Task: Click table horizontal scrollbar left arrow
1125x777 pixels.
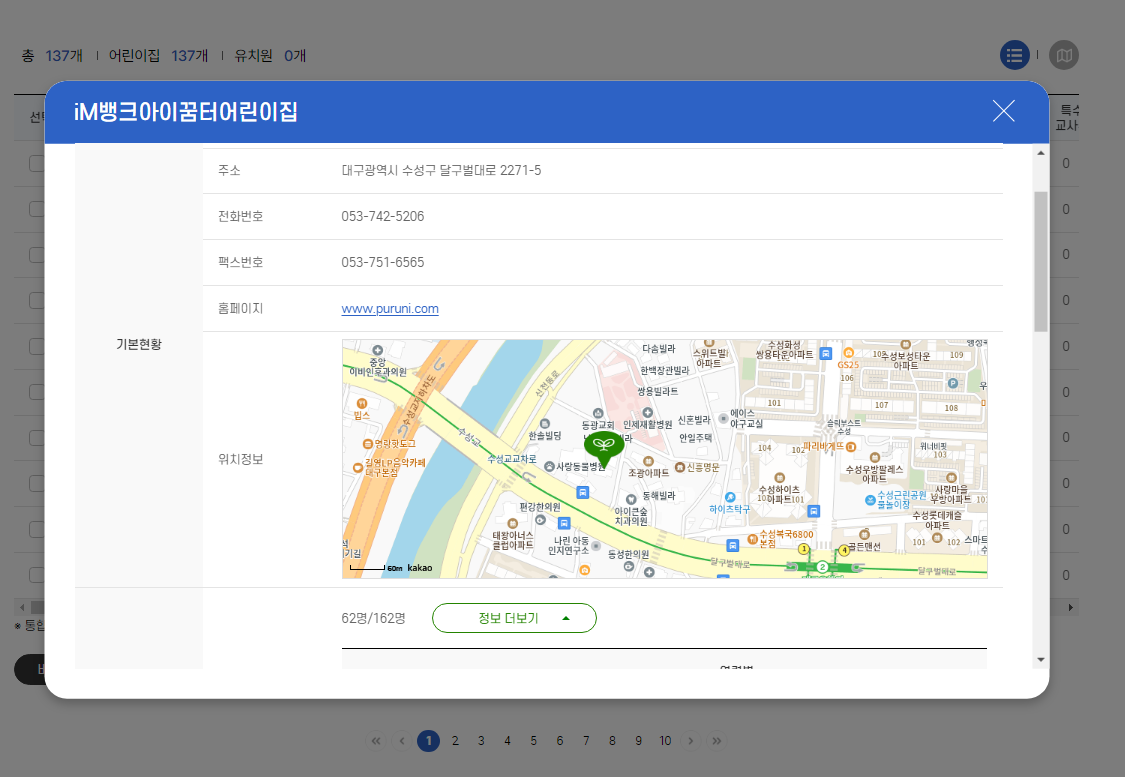Action: point(22,607)
